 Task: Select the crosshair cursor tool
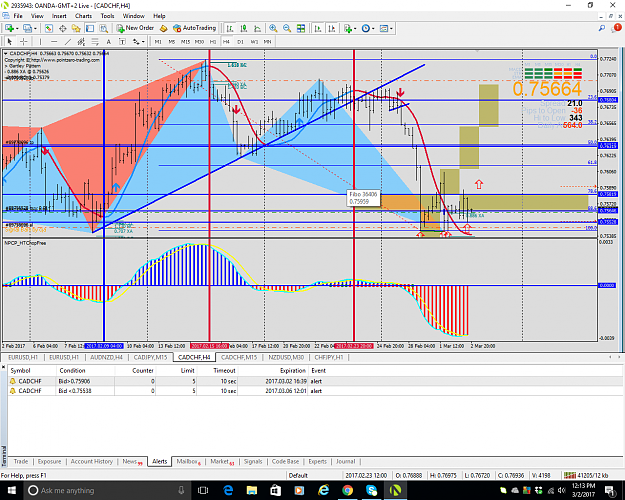pos(24,41)
